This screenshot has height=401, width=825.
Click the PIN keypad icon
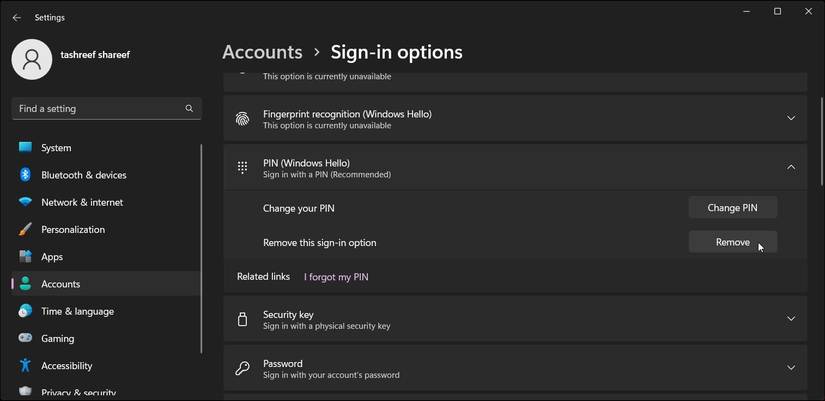pos(242,168)
